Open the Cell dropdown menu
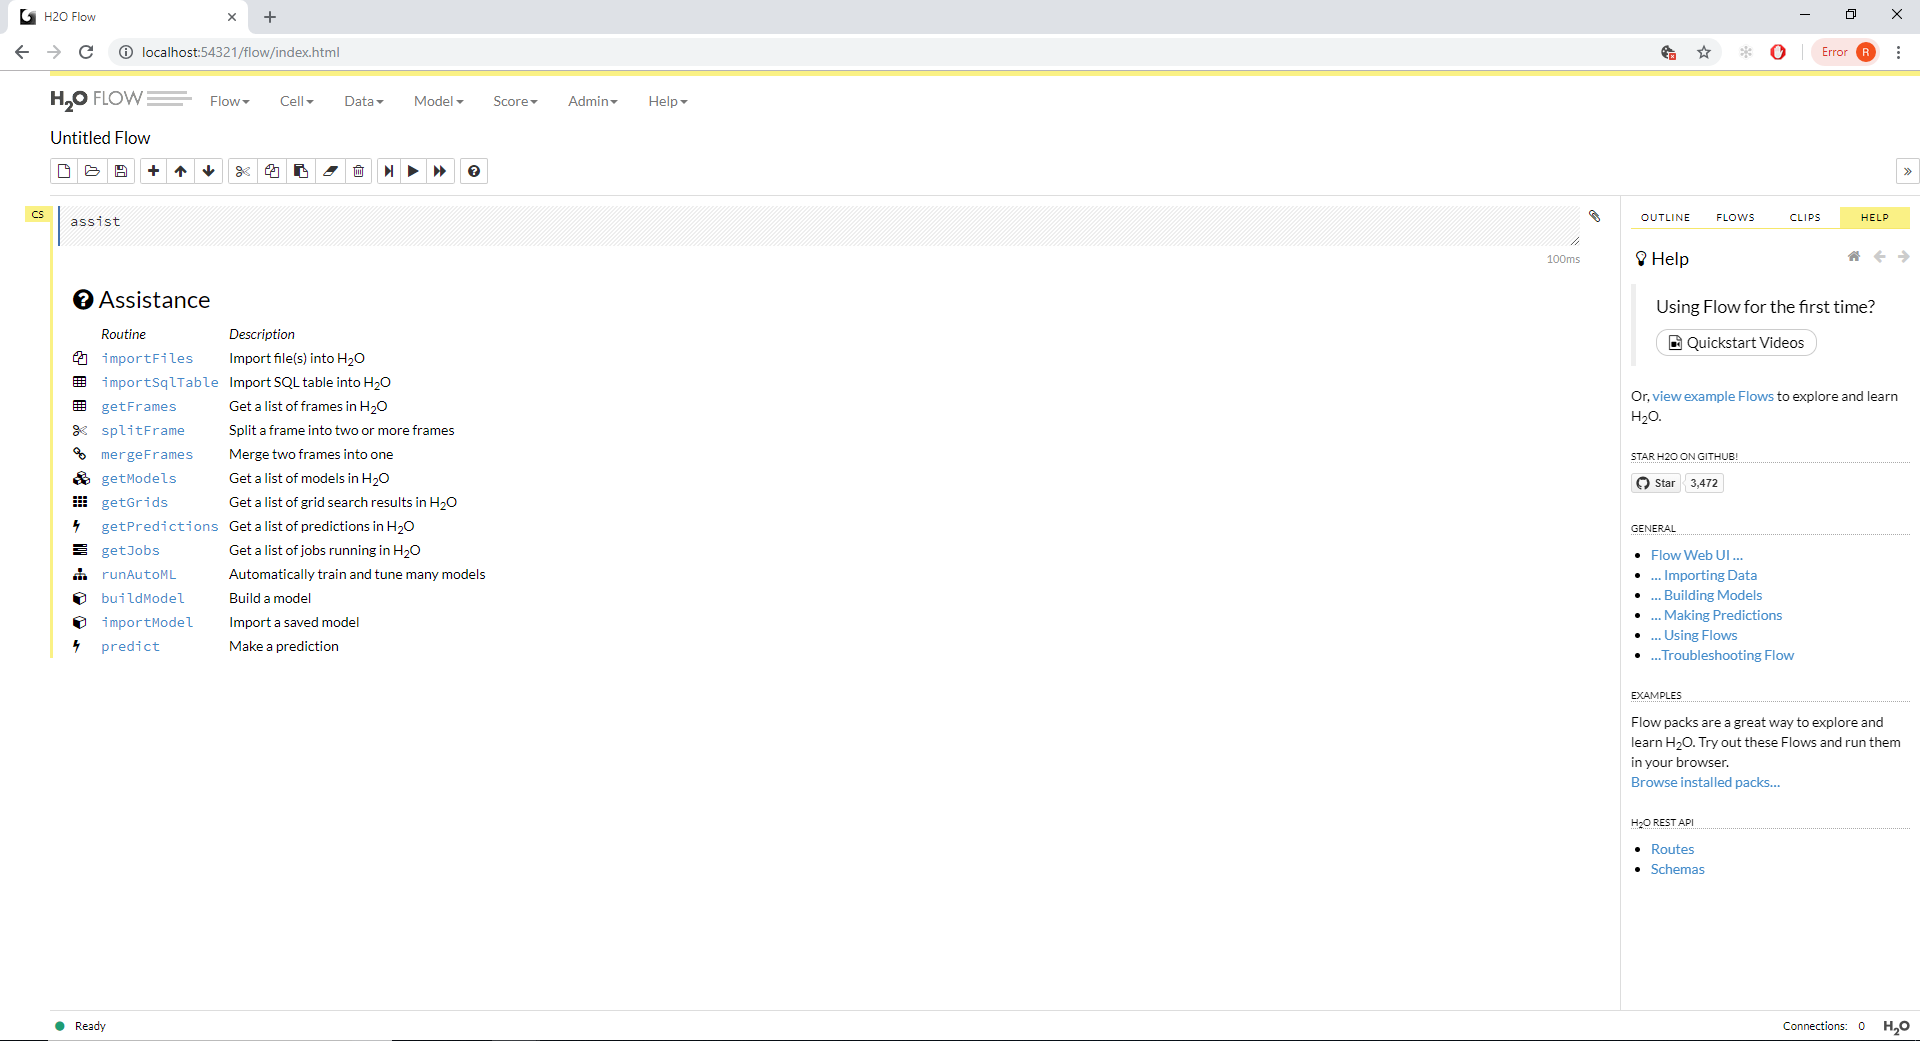The image size is (1920, 1041). (296, 101)
